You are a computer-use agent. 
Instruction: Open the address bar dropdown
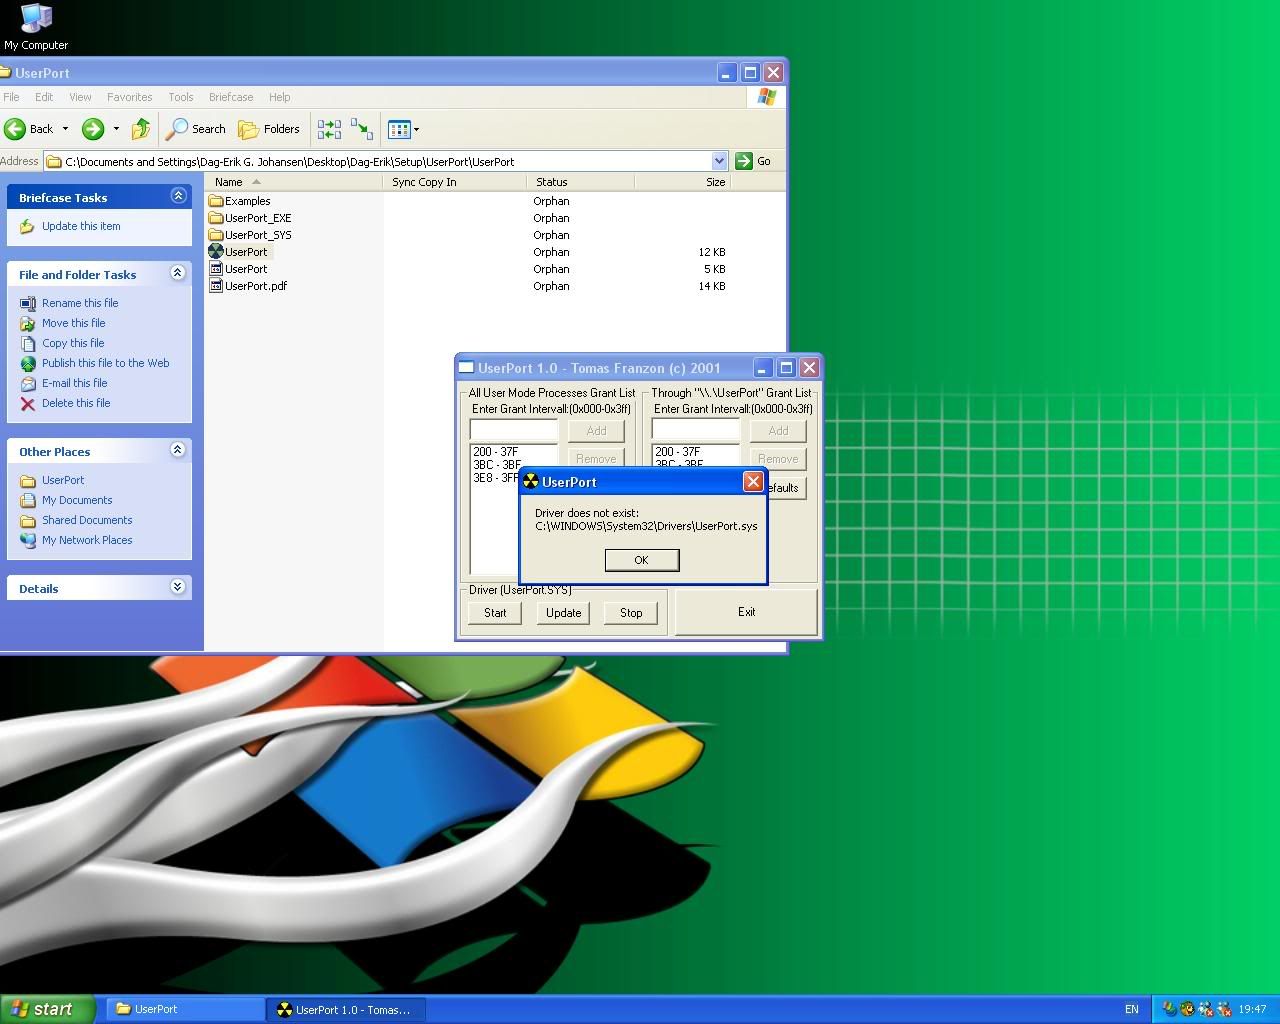tap(719, 161)
